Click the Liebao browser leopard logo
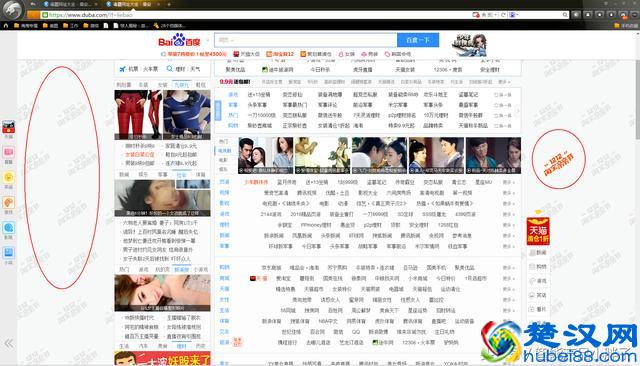Image resolution: width=640 pixels, height=366 pixels. [x=13, y=9]
